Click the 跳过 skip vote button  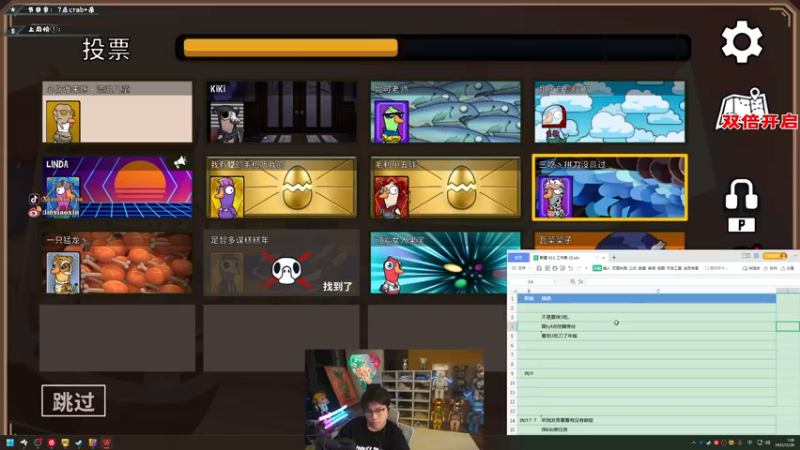pos(73,401)
